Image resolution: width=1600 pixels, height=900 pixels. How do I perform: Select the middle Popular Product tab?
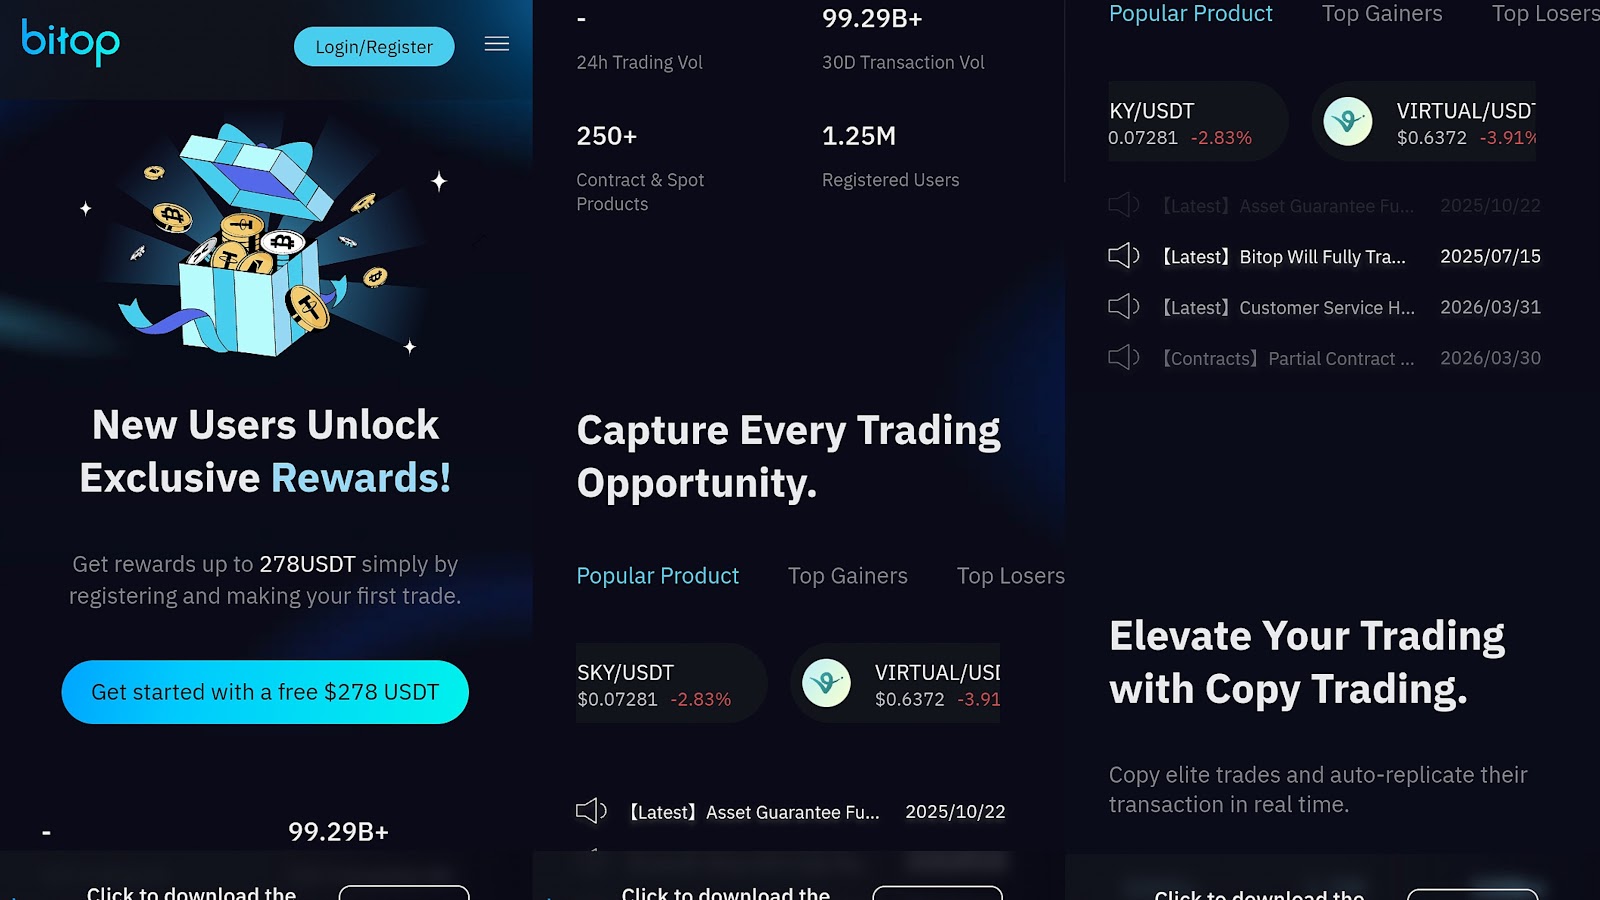click(657, 576)
